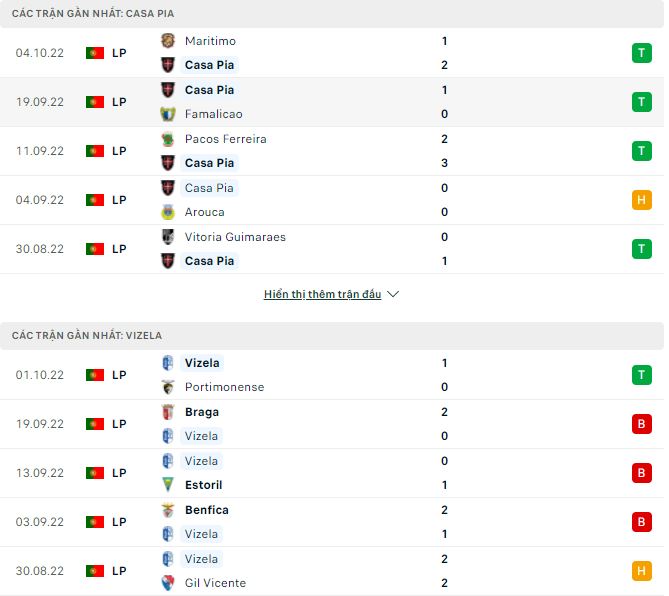The width and height of the screenshot is (669, 596).
Task: Click the Benfica club crest
Action: 168,510
